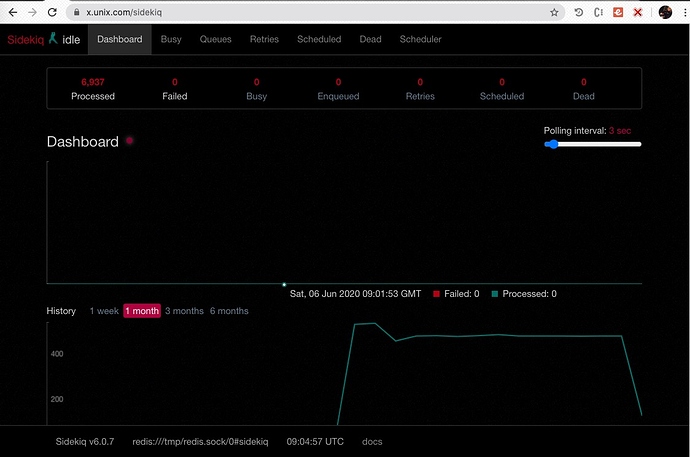690x457 pixels.
Task: Open the Scheduled summary stat link
Action: 502,89
